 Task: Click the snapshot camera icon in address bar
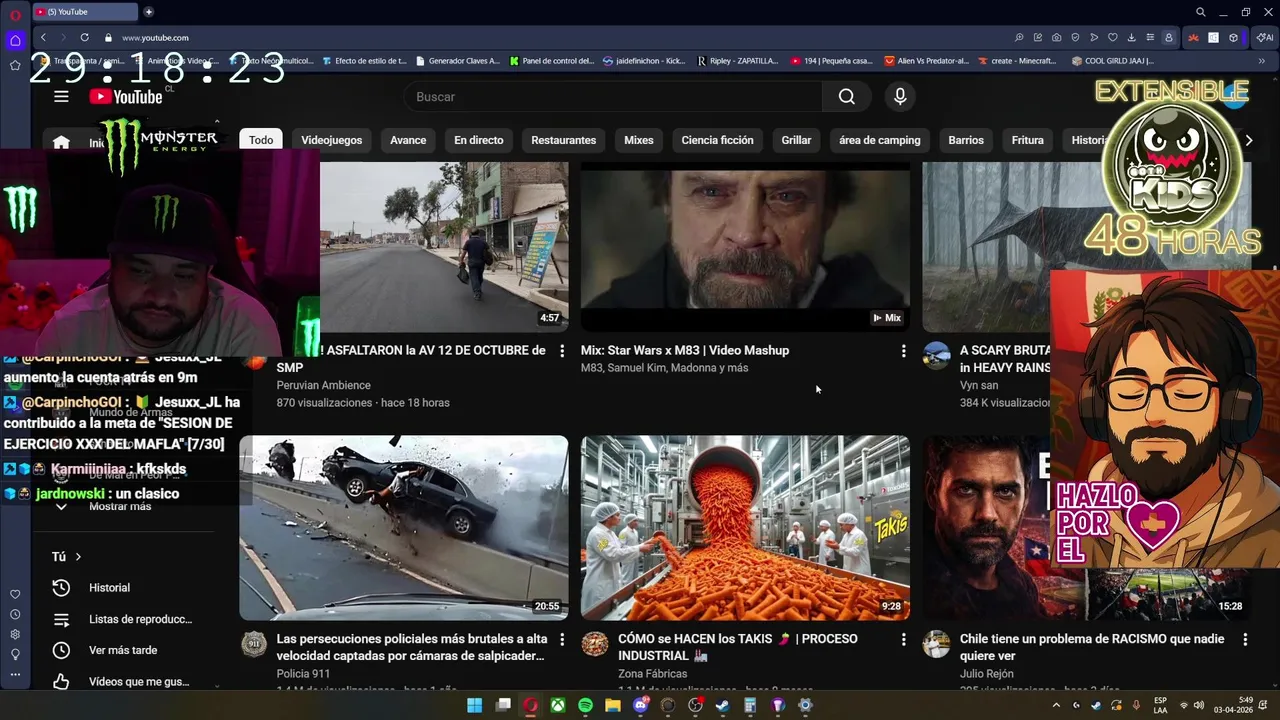click(1057, 37)
